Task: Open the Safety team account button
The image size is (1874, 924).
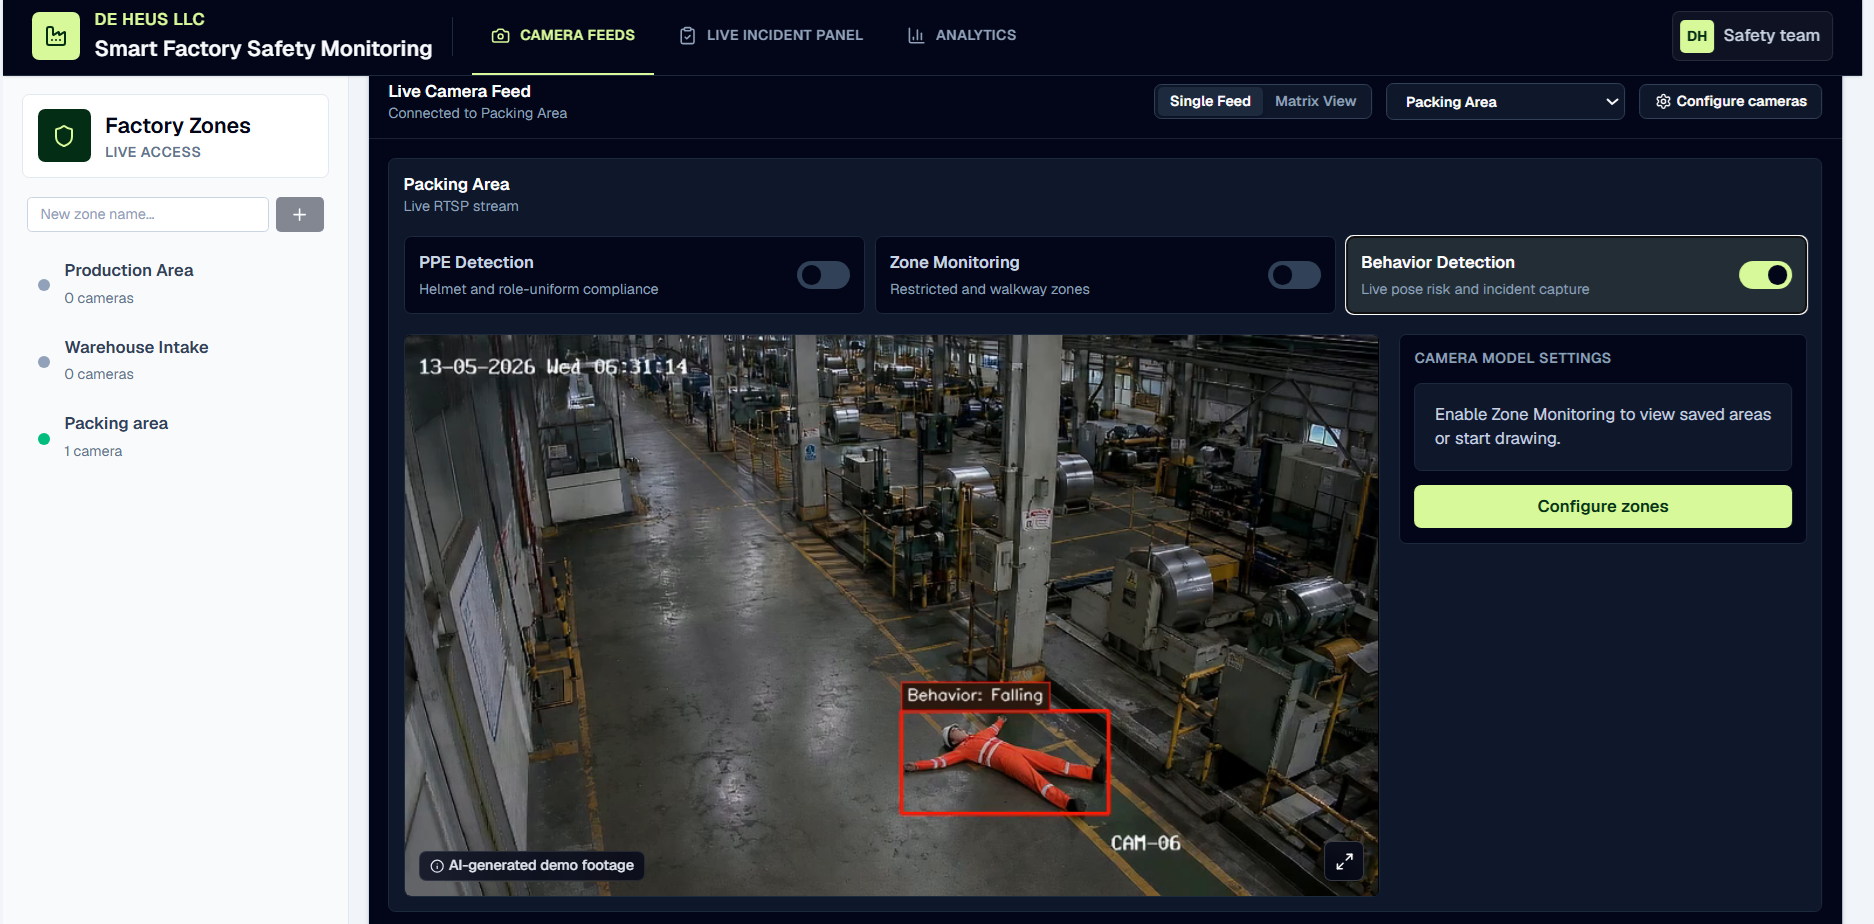Action: click(x=1752, y=36)
